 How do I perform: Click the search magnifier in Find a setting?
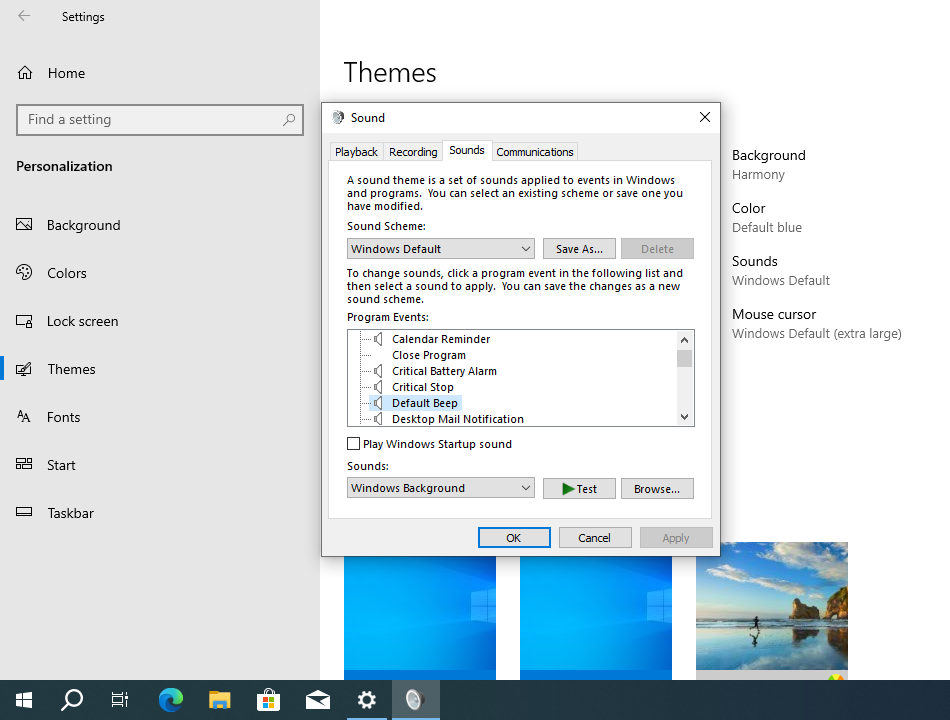[289, 119]
